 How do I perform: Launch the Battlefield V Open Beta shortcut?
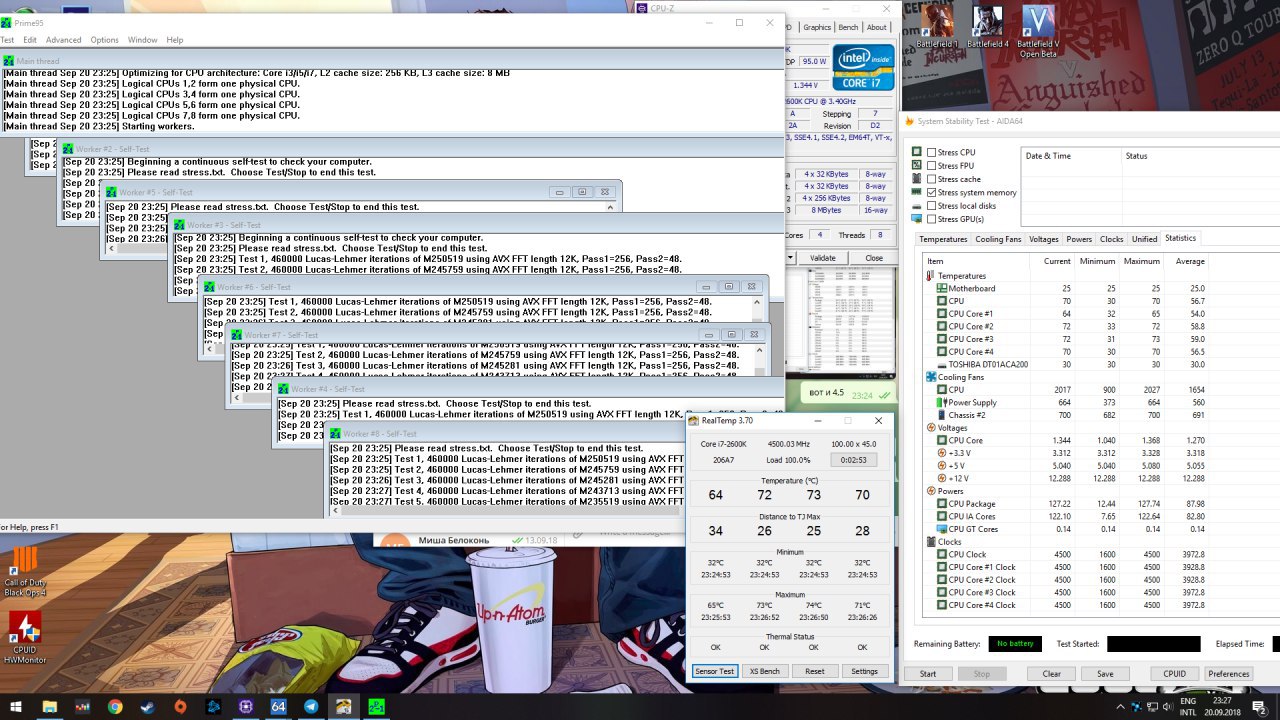[1038, 31]
